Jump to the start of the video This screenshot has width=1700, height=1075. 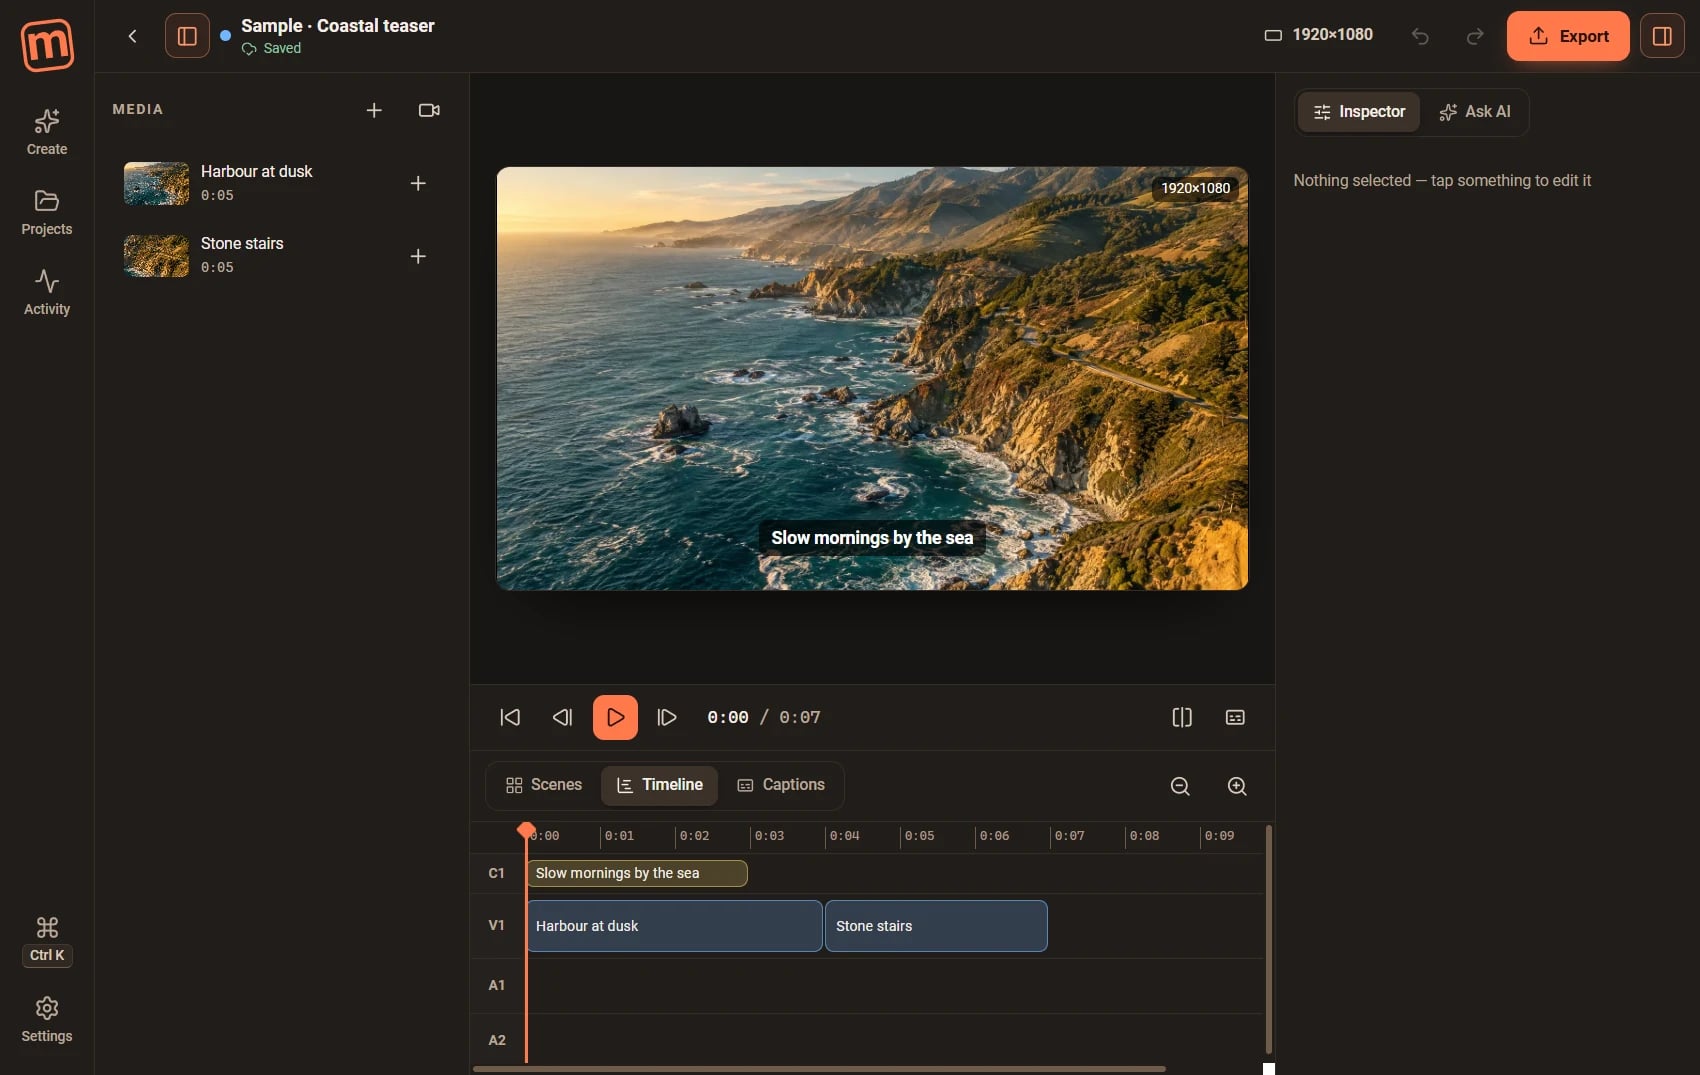pos(510,717)
